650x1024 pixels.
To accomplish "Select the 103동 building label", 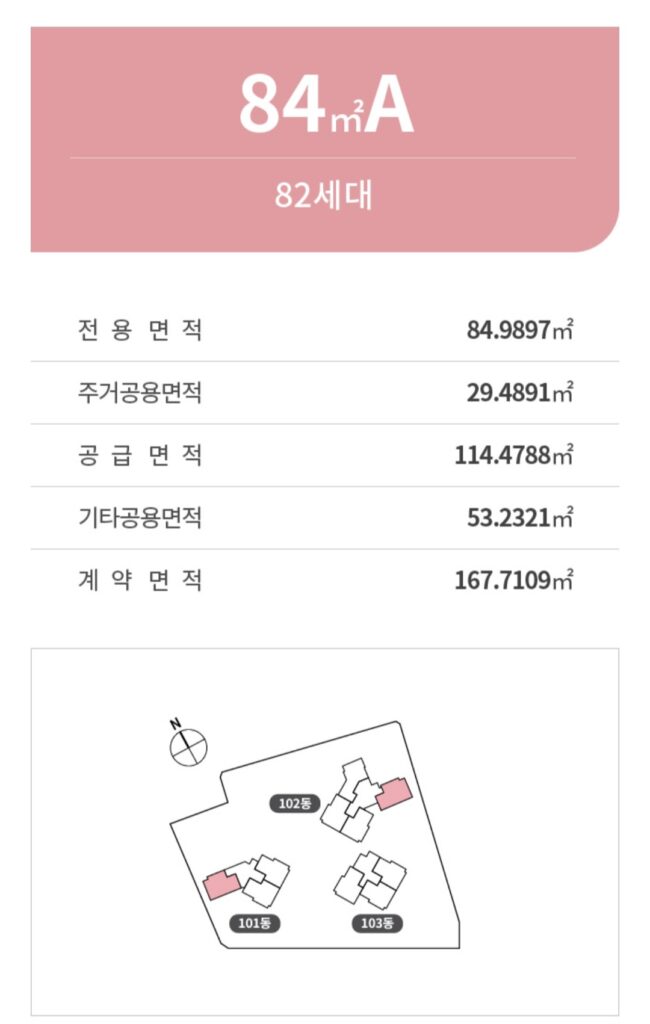I will [x=377, y=923].
